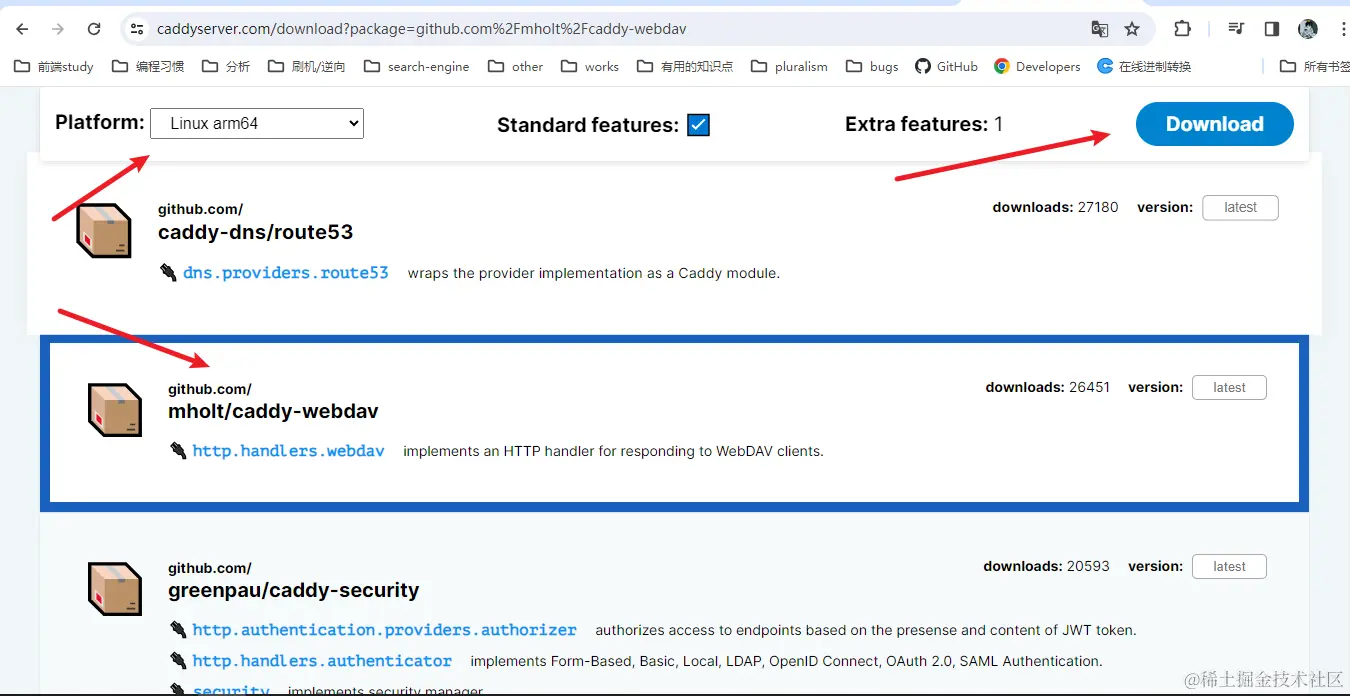Image resolution: width=1350 pixels, height=696 pixels.
Task: Open media control icon in toolbar
Action: [1236, 29]
